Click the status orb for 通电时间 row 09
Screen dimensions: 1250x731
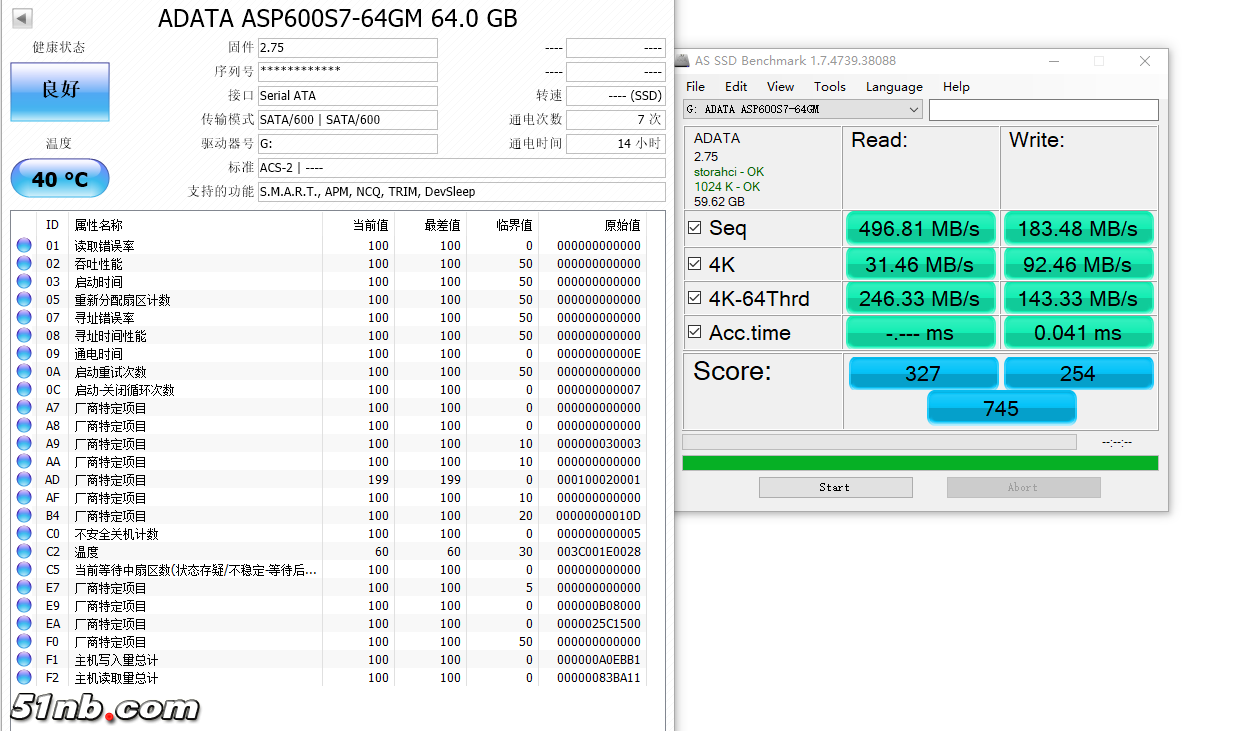(24, 354)
